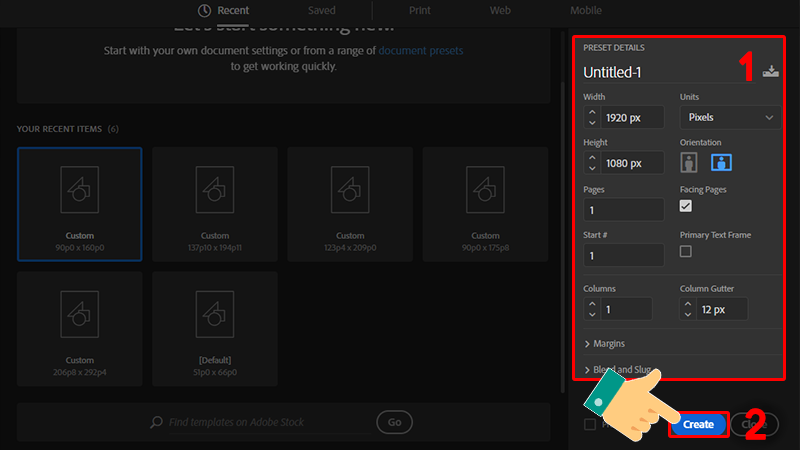Click the save preset icon beside Untitled-1
The image size is (800, 450).
[769, 71]
